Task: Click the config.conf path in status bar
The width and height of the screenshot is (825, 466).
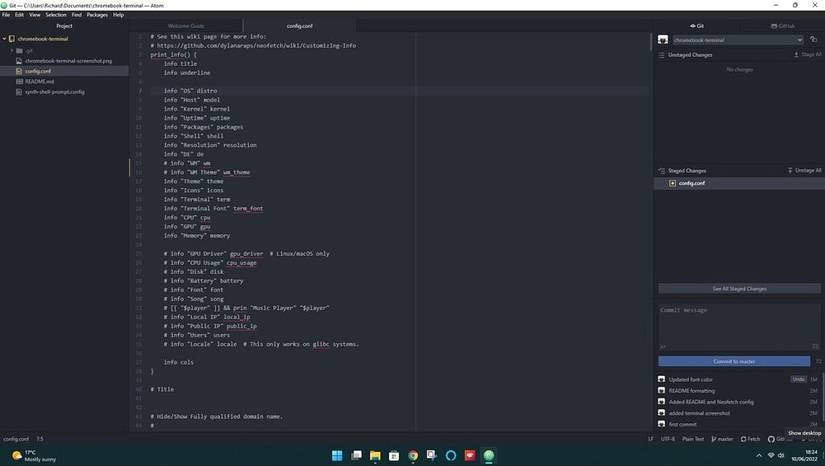Action: tap(16, 439)
